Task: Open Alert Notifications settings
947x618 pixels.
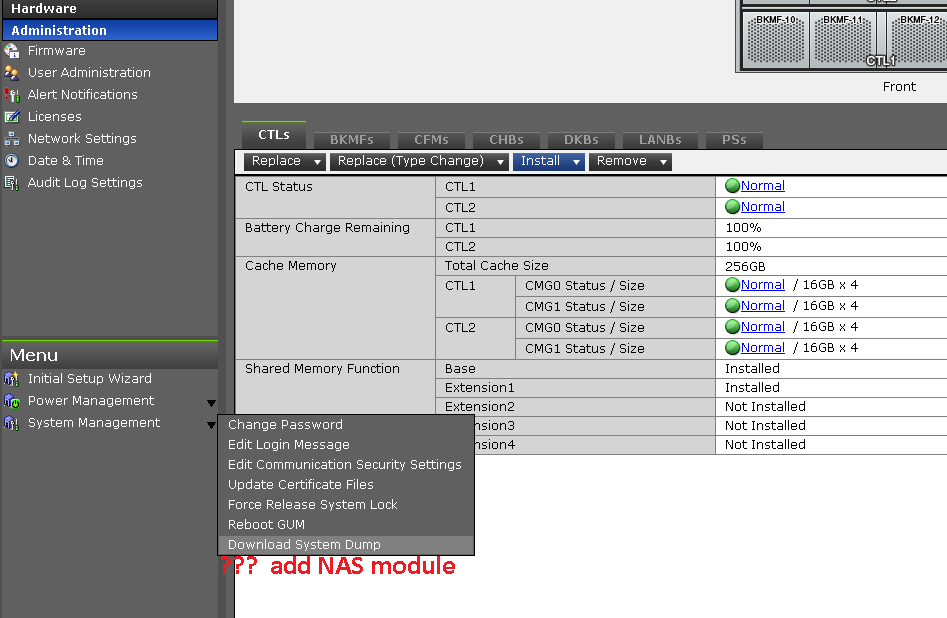Action: pyautogui.click(x=83, y=95)
